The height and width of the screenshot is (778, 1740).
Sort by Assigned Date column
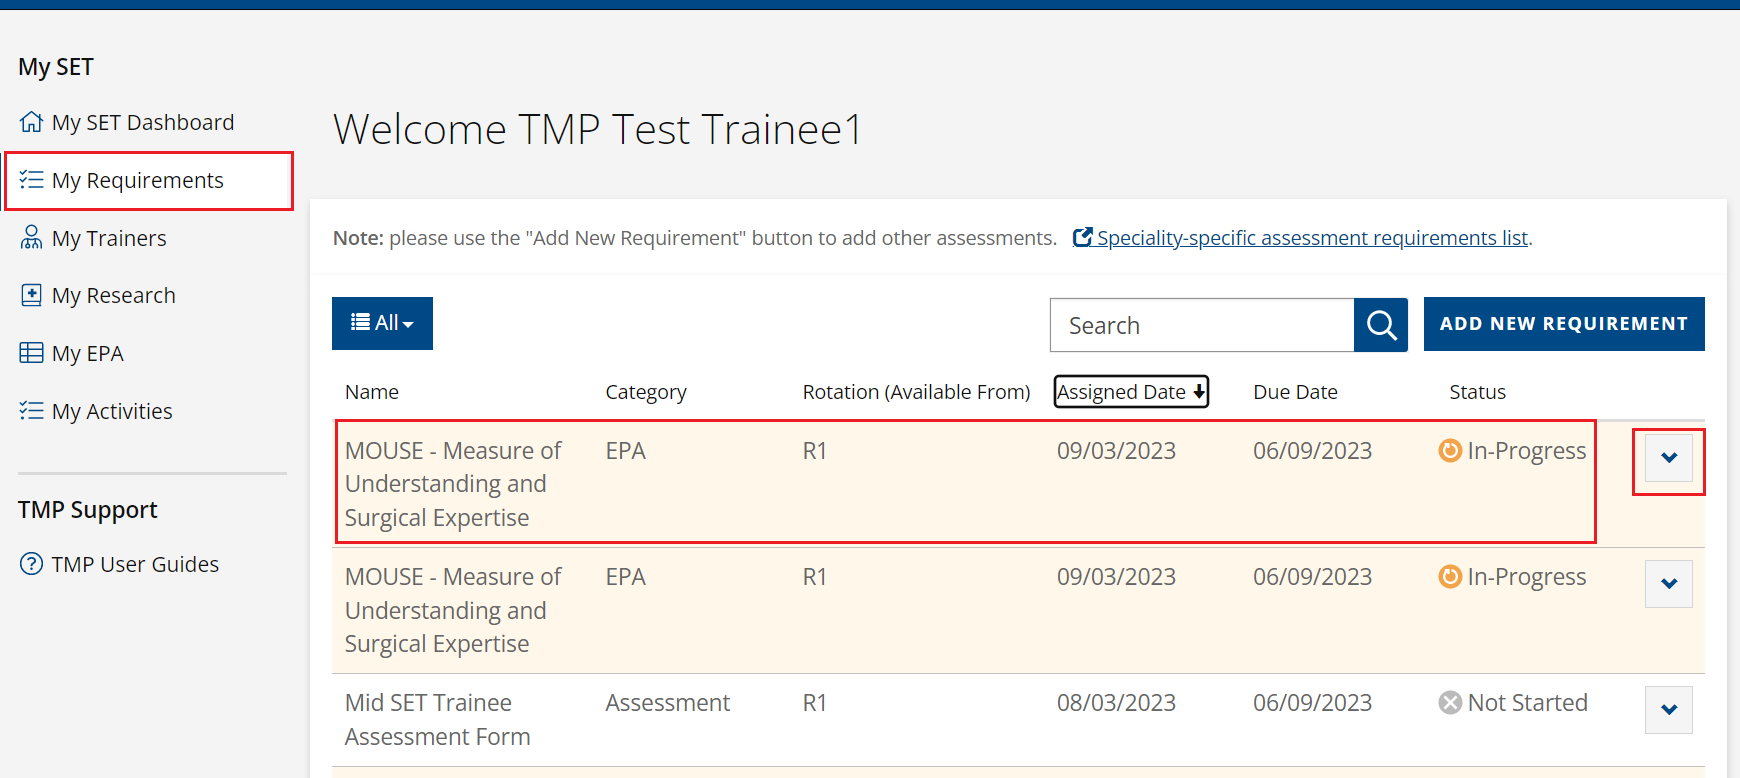click(x=1131, y=392)
